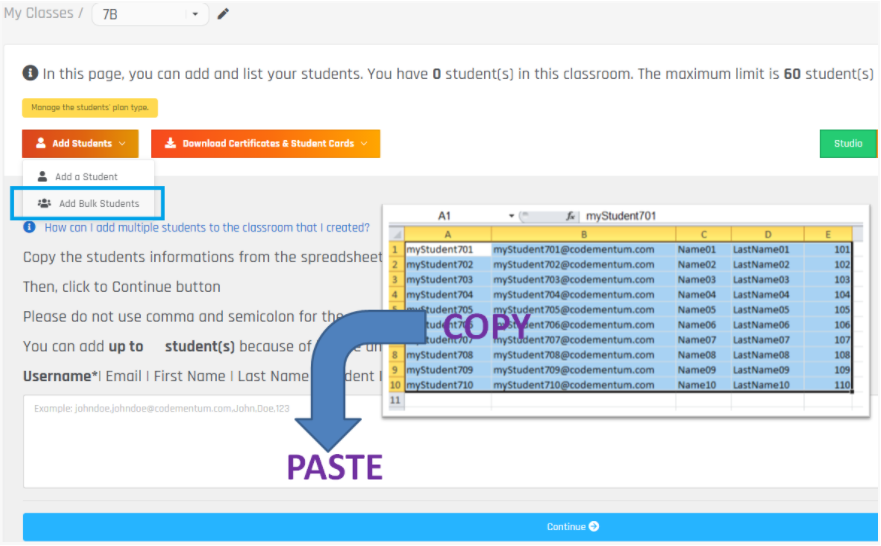The image size is (881, 546).
Task: Click cell myStudent701 in spreadsheet column A
Action: (x=448, y=249)
